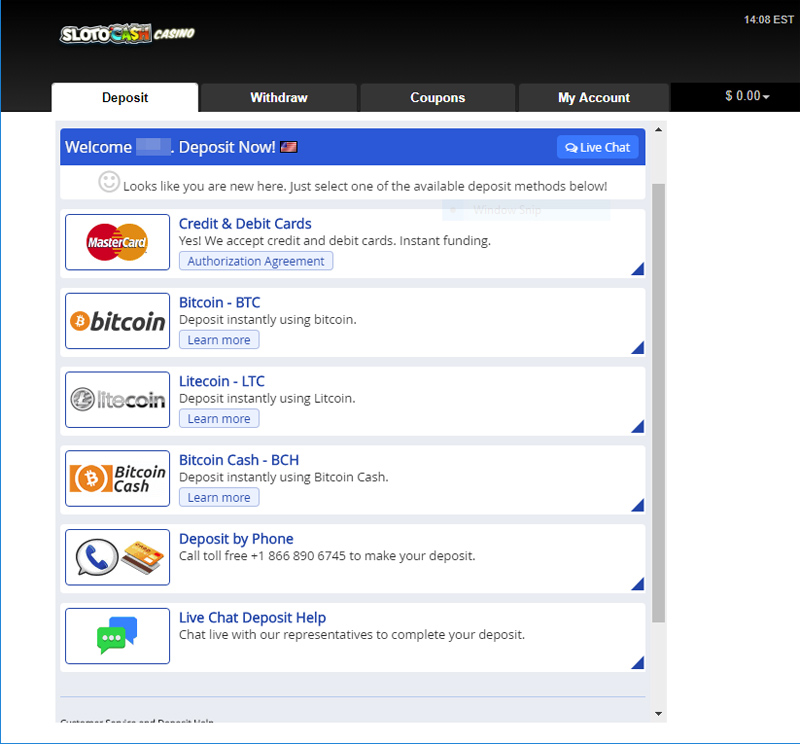The width and height of the screenshot is (800, 744).
Task: Expand the Litecoin - LTC corner arrow
Action: [x=638, y=426]
